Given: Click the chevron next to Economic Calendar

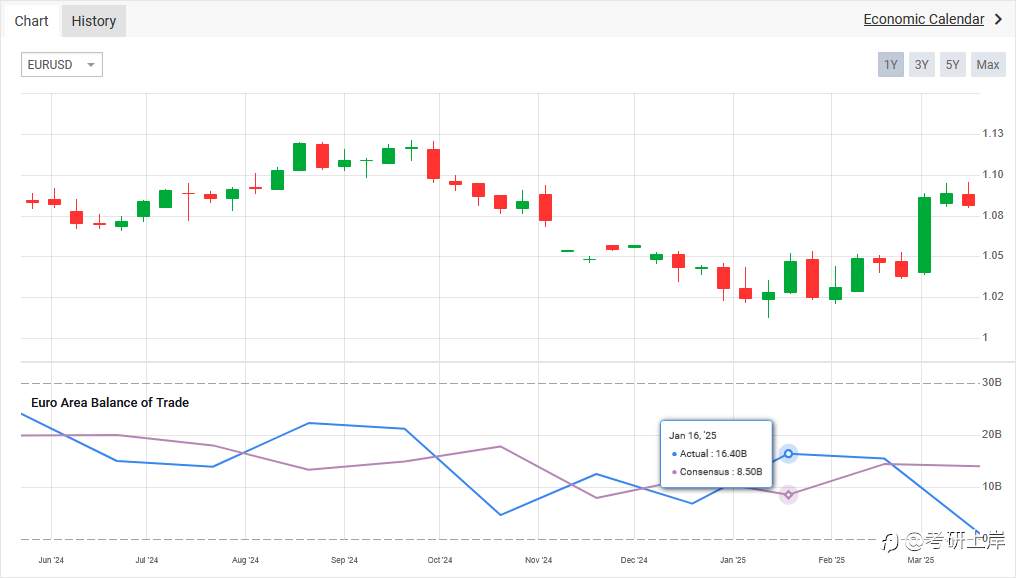Looking at the screenshot, I should pos(998,19).
